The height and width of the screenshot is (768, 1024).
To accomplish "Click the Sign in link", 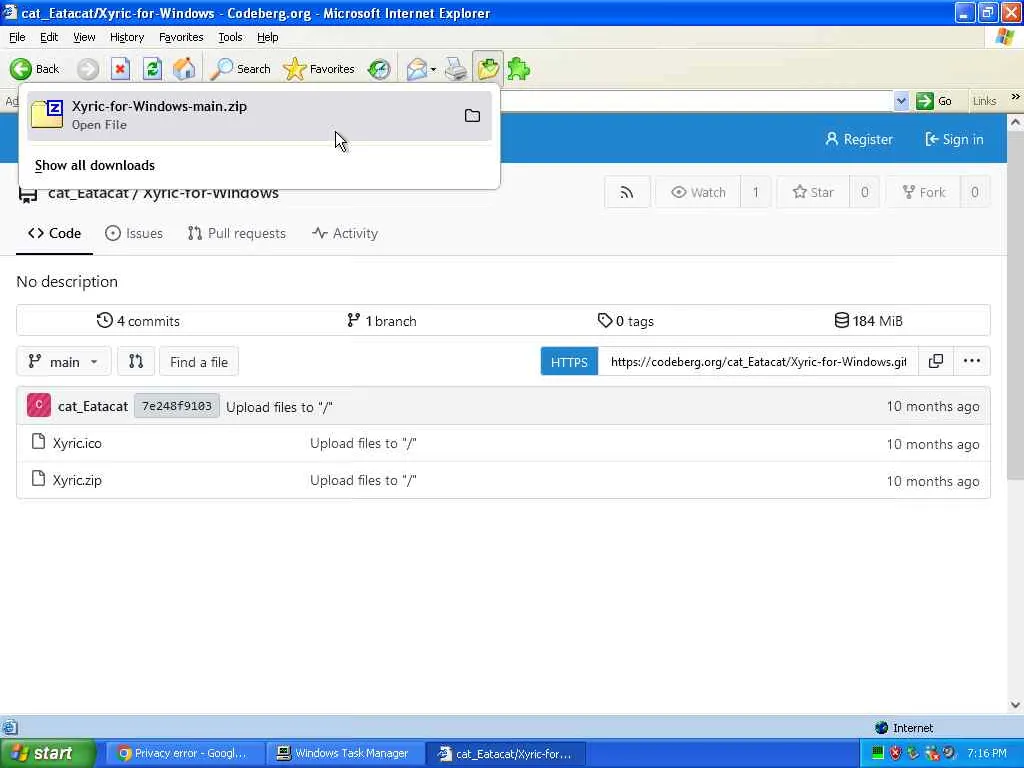I will 954,139.
